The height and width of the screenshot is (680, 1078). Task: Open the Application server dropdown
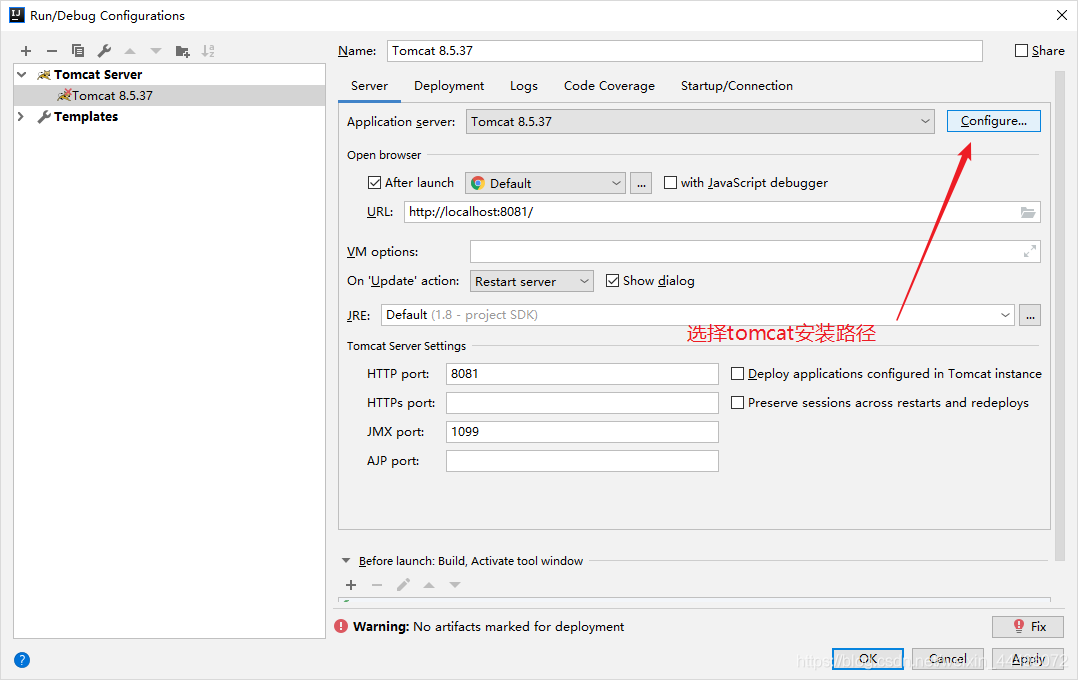pos(700,122)
